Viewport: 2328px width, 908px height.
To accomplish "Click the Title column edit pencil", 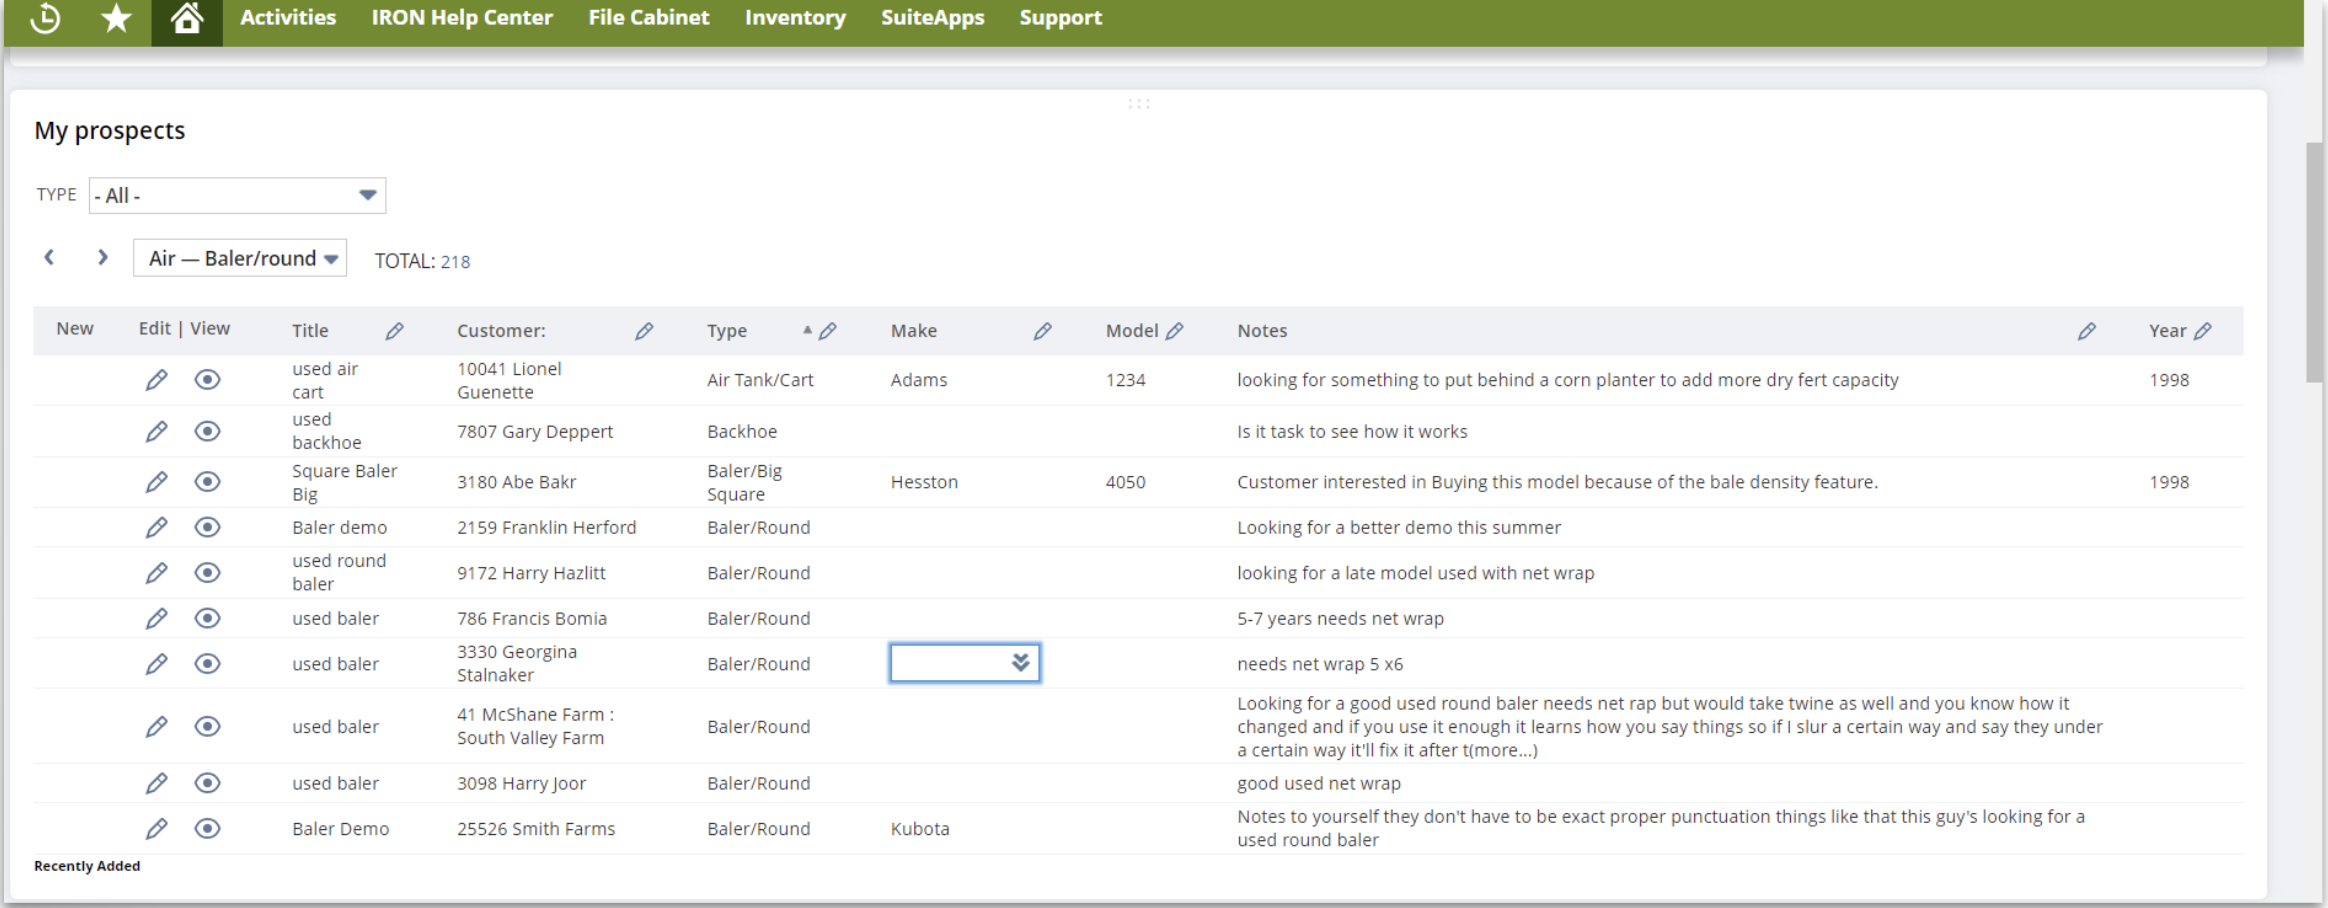I will click(395, 331).
